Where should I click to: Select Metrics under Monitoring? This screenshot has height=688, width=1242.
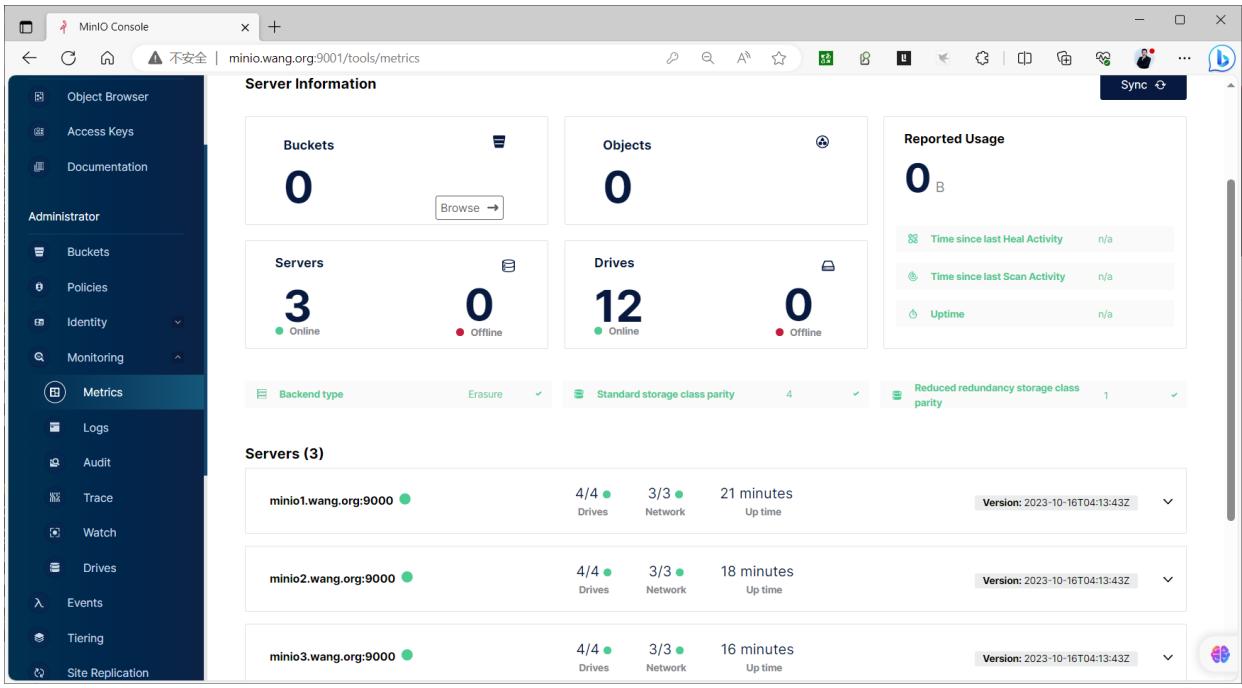pos(102,392)
